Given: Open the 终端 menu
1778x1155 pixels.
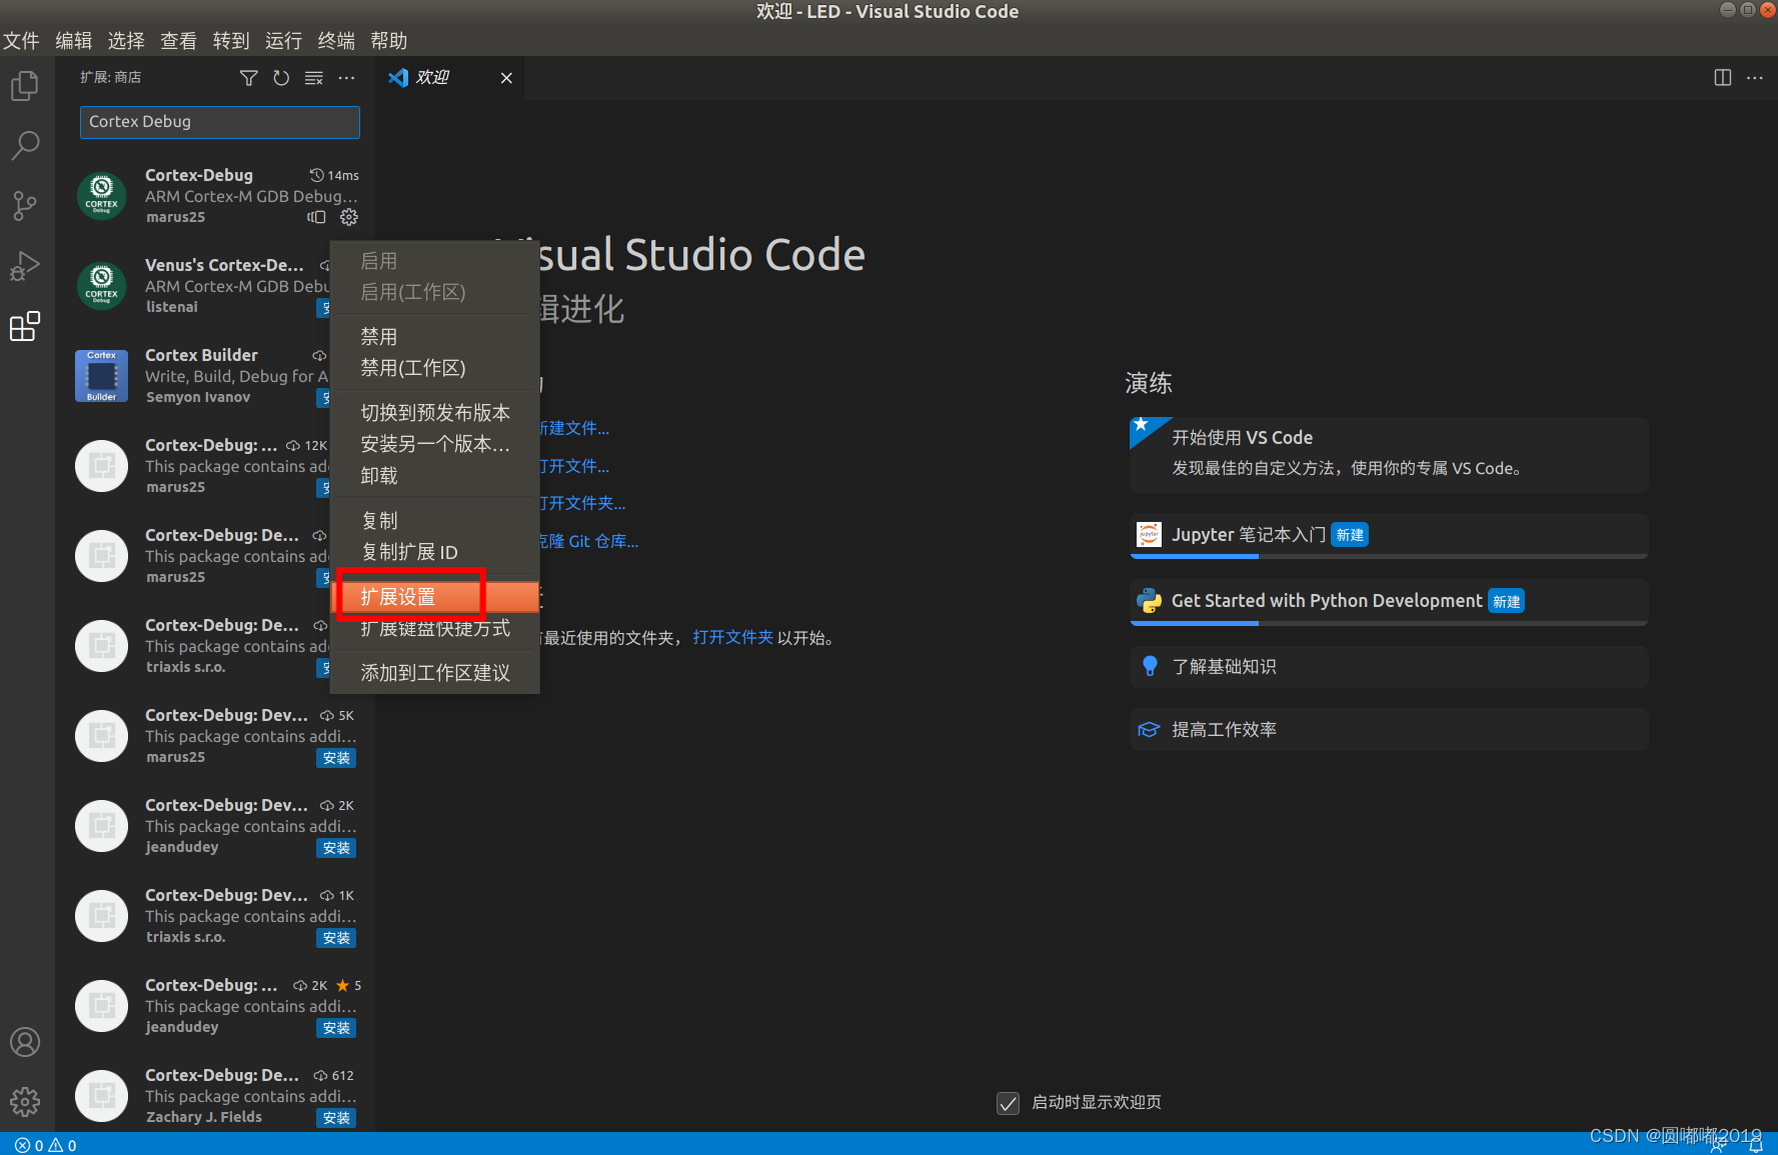Looking at the screenshot, I should (336, 40).
